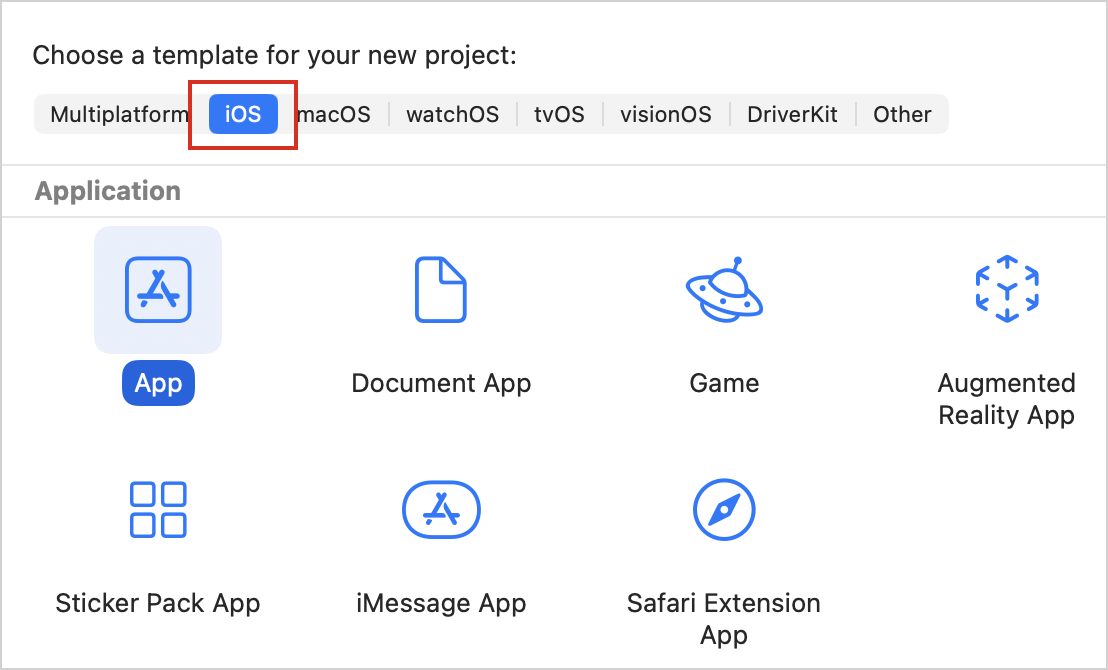This screenshot has height=670, width=1108.
Task: Click the Application section header
Action: pyautogui.click(x=107, y=191)
